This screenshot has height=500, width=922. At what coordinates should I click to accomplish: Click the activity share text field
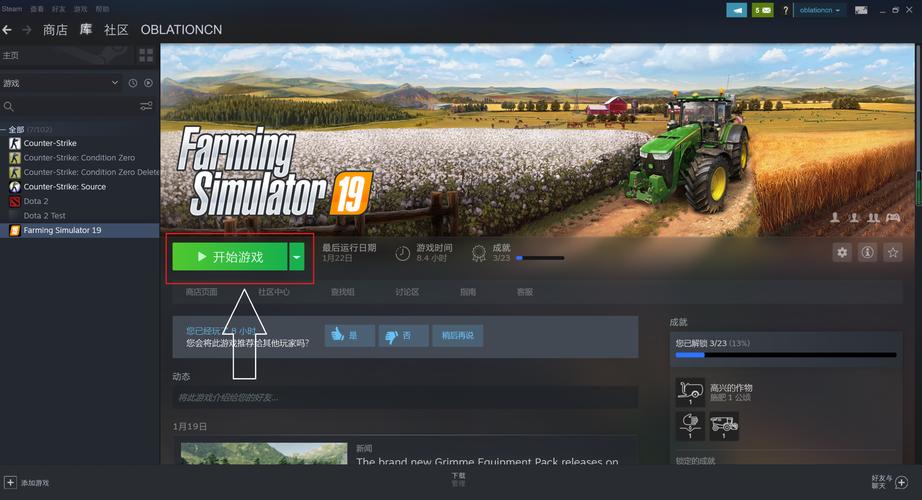coord(405,398)
